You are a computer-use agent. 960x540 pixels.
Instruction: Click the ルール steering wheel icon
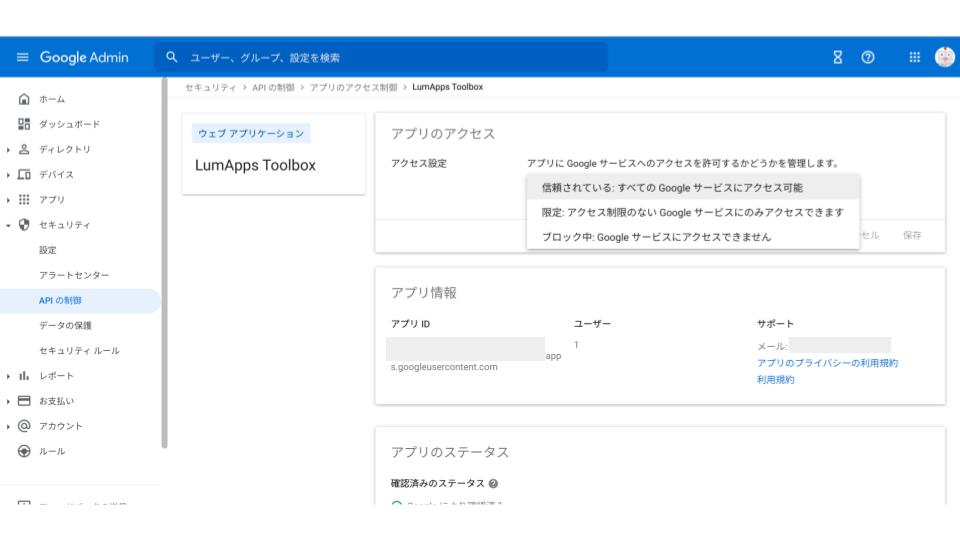24,451
